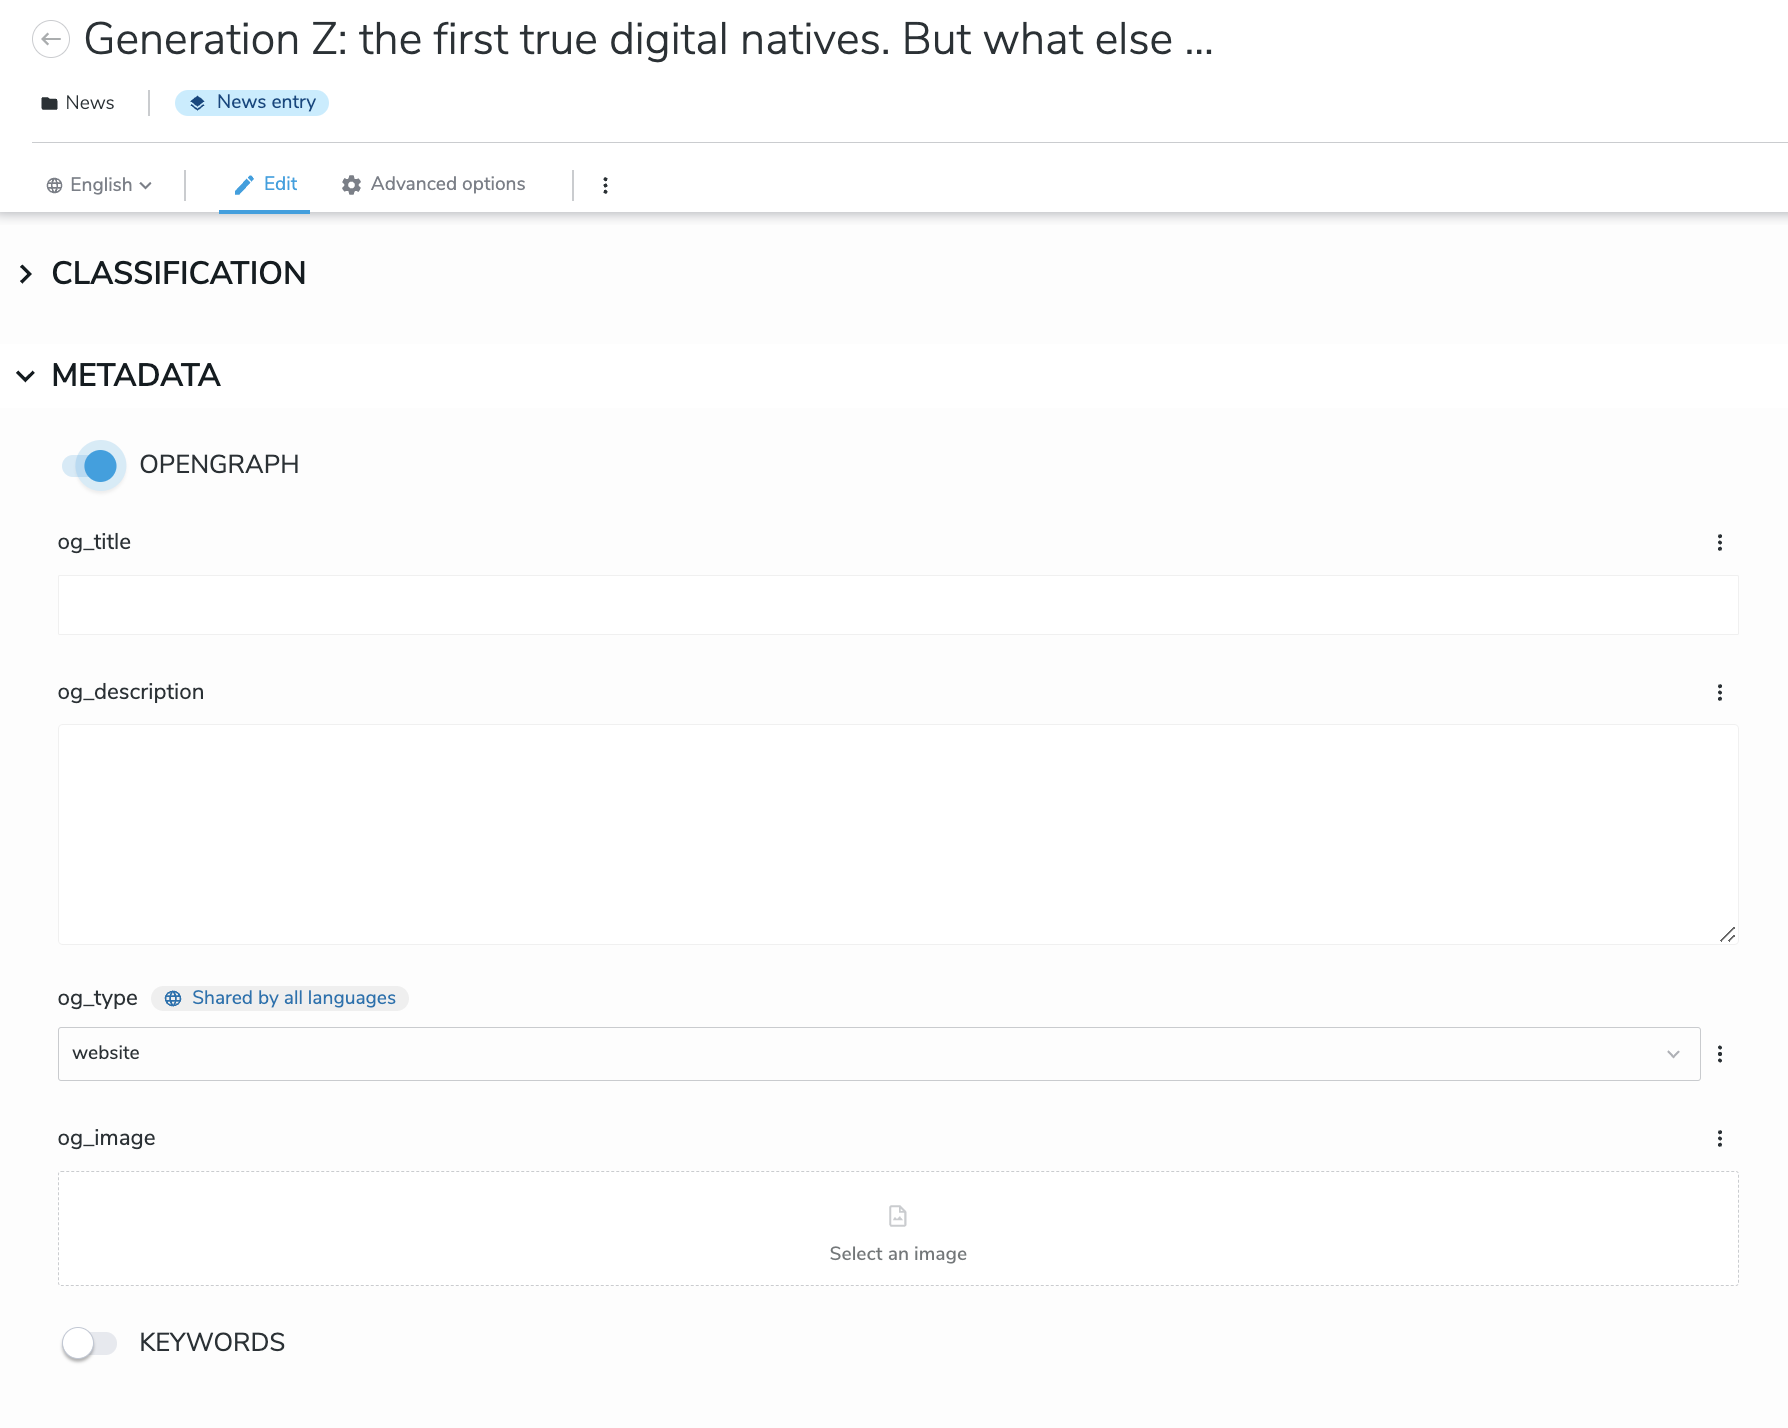This screenshot has height=1428, width=1788.
Task: Open the og_image field options menu
Action: click(1719, 1139)
